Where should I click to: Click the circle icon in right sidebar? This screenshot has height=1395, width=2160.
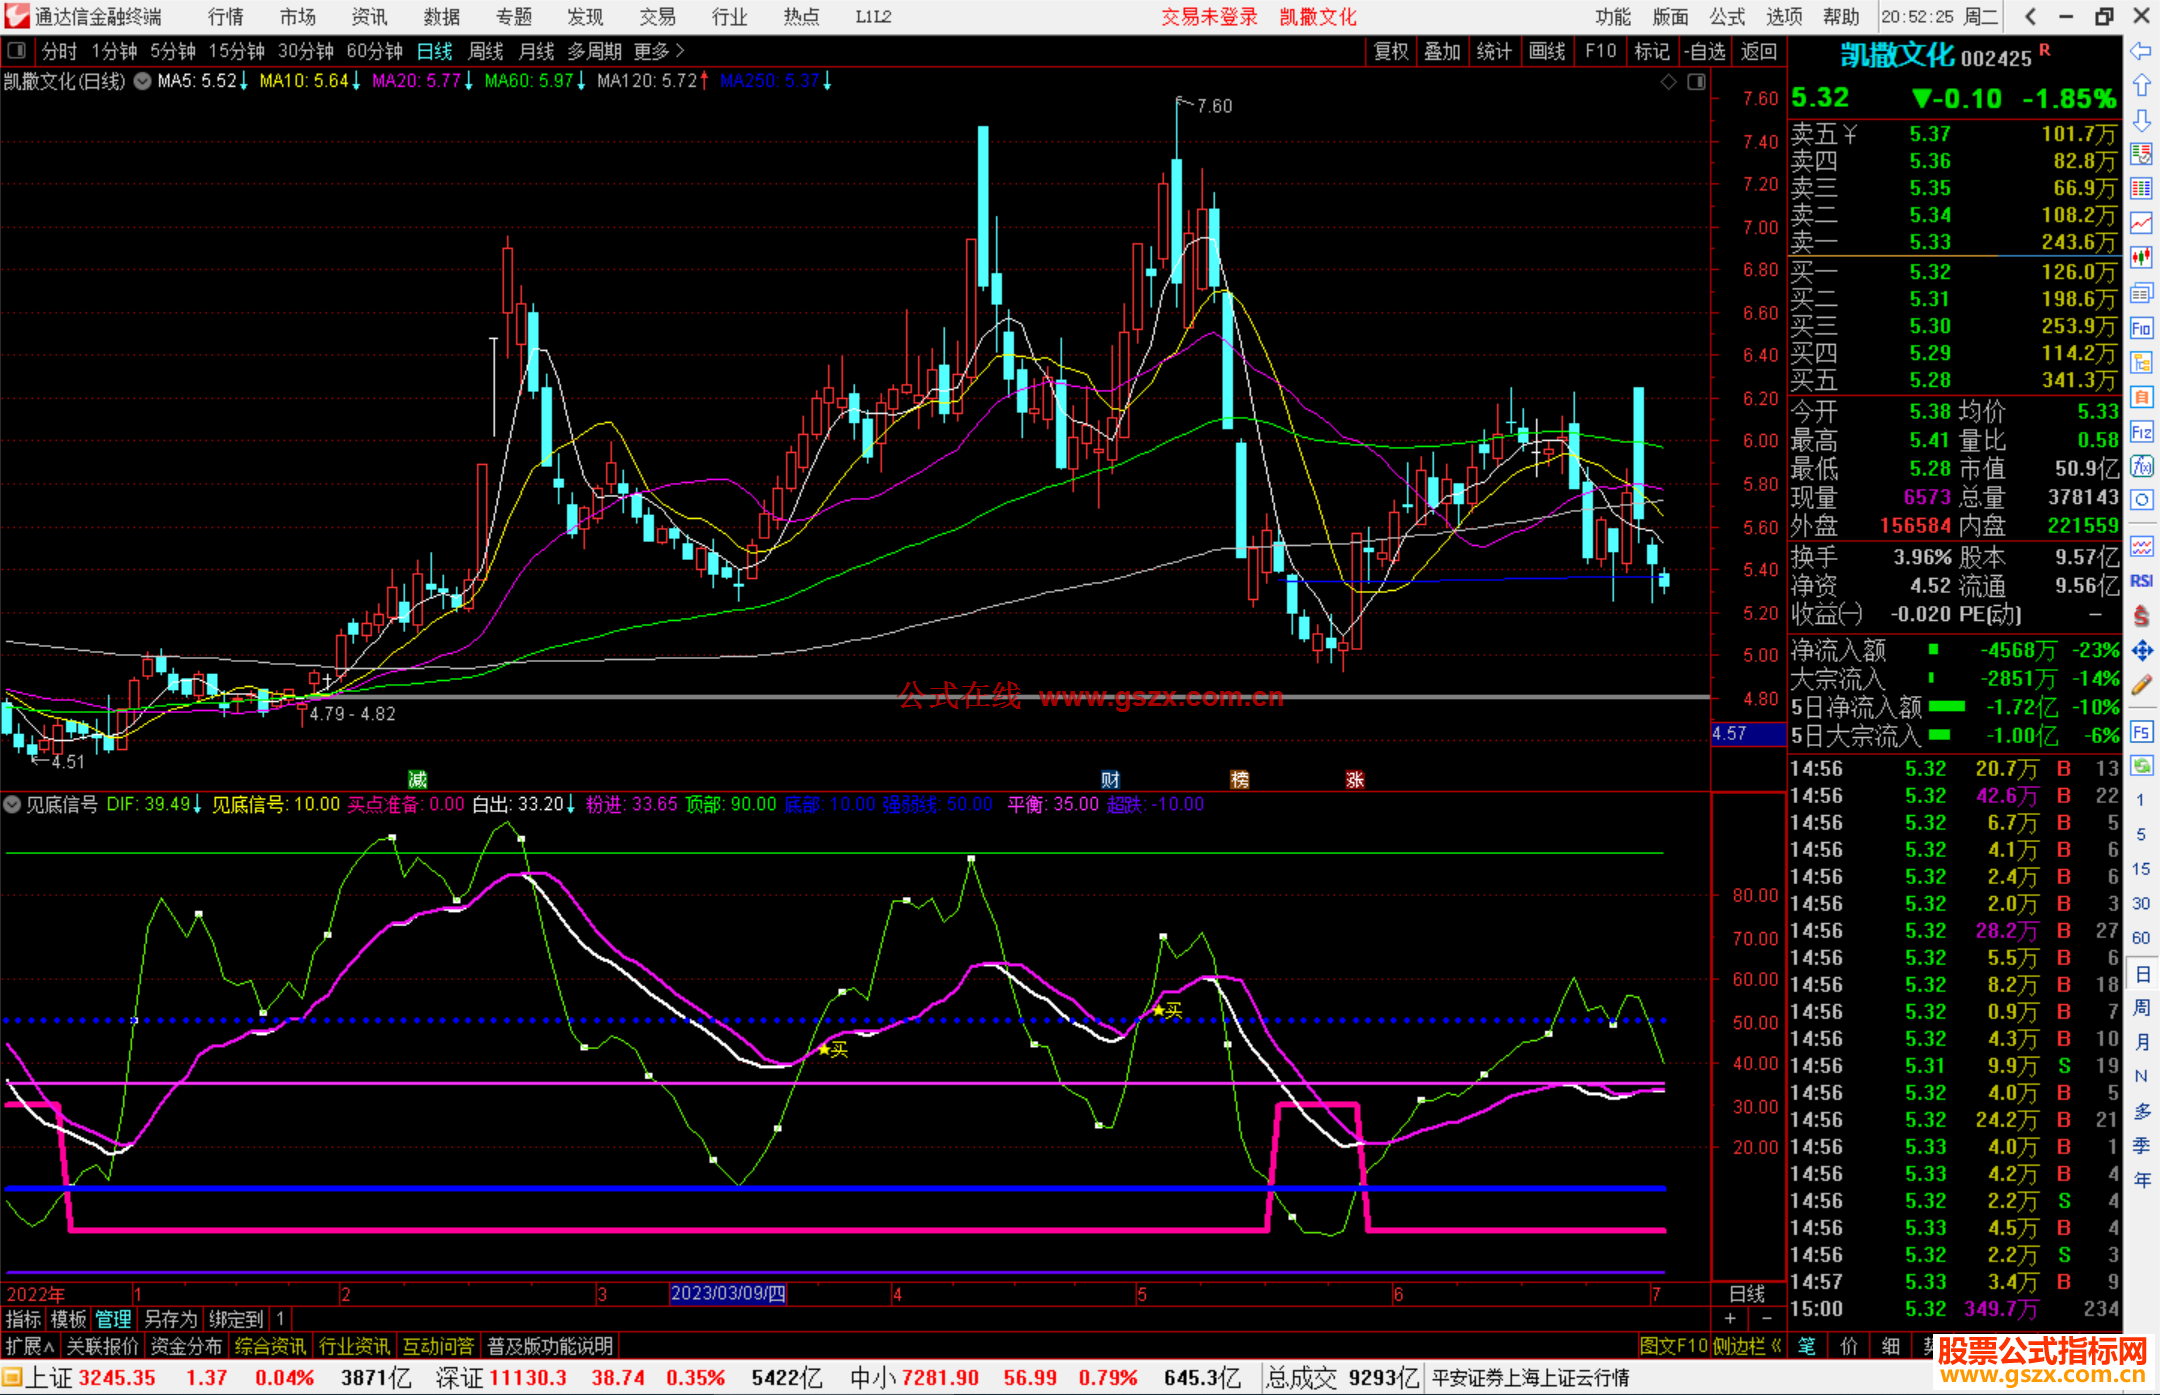click(2141, 500)
